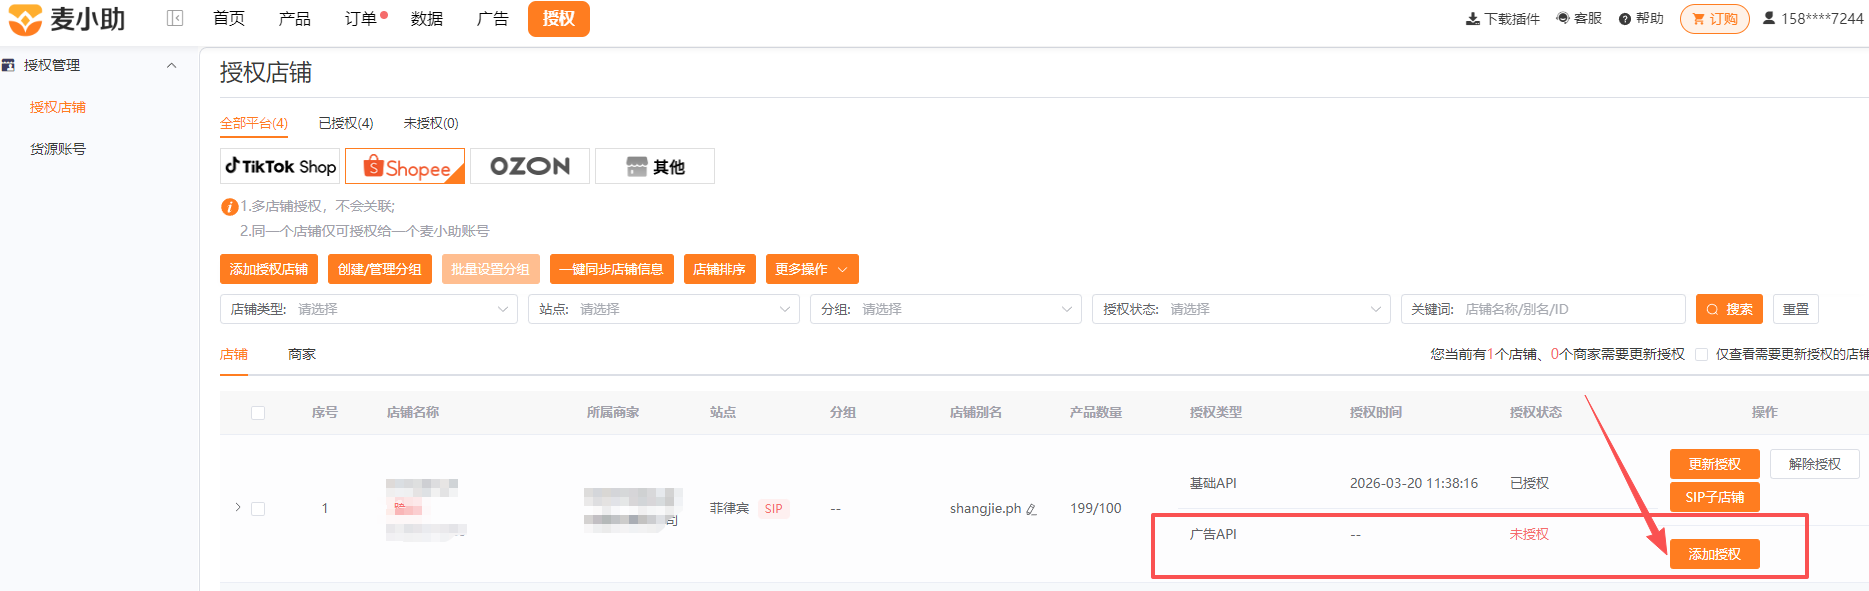
Task: Focus the 关键词 search input field
Action: [1543, 309]
